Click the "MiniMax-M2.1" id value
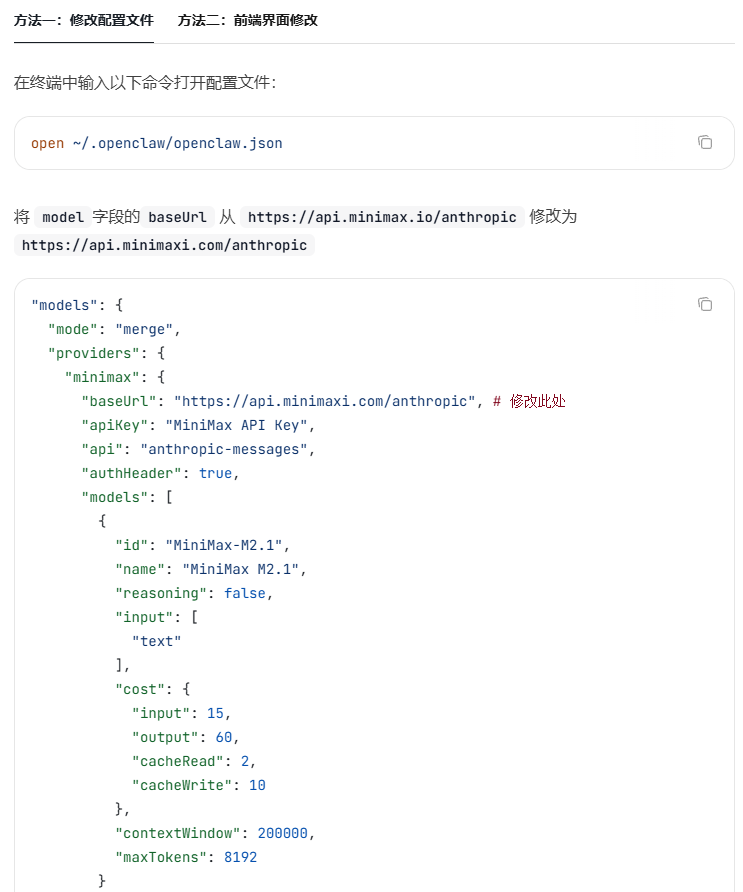 click(x=227, y=545)
